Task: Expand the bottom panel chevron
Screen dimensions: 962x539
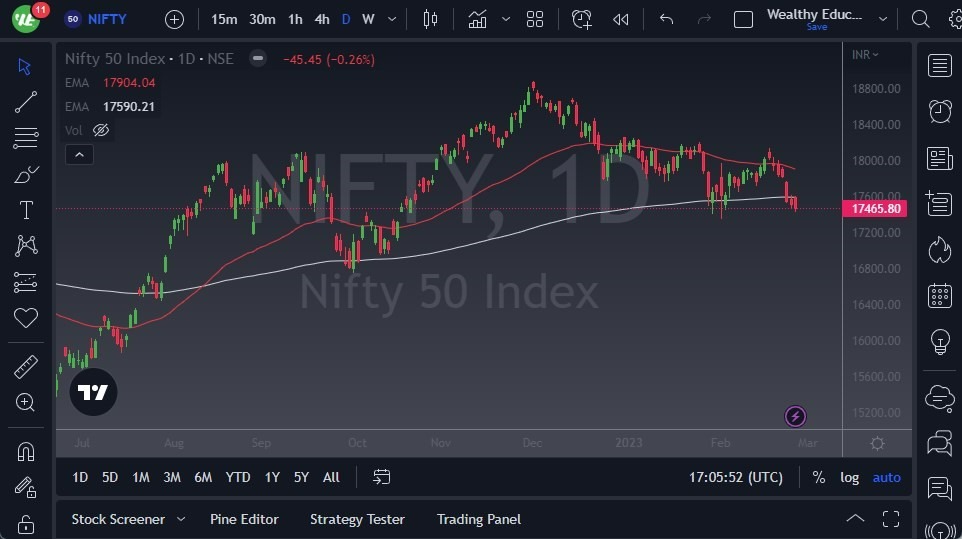Action: tap(855, 519)
